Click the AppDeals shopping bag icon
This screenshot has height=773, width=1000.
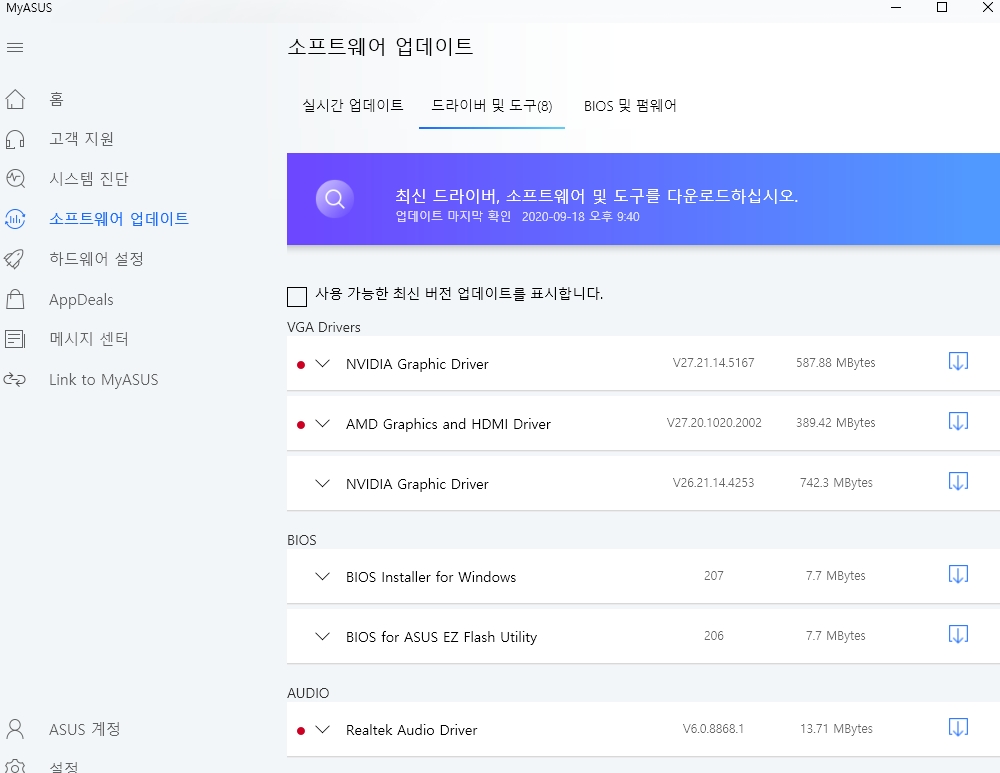(x=15, y=299)
